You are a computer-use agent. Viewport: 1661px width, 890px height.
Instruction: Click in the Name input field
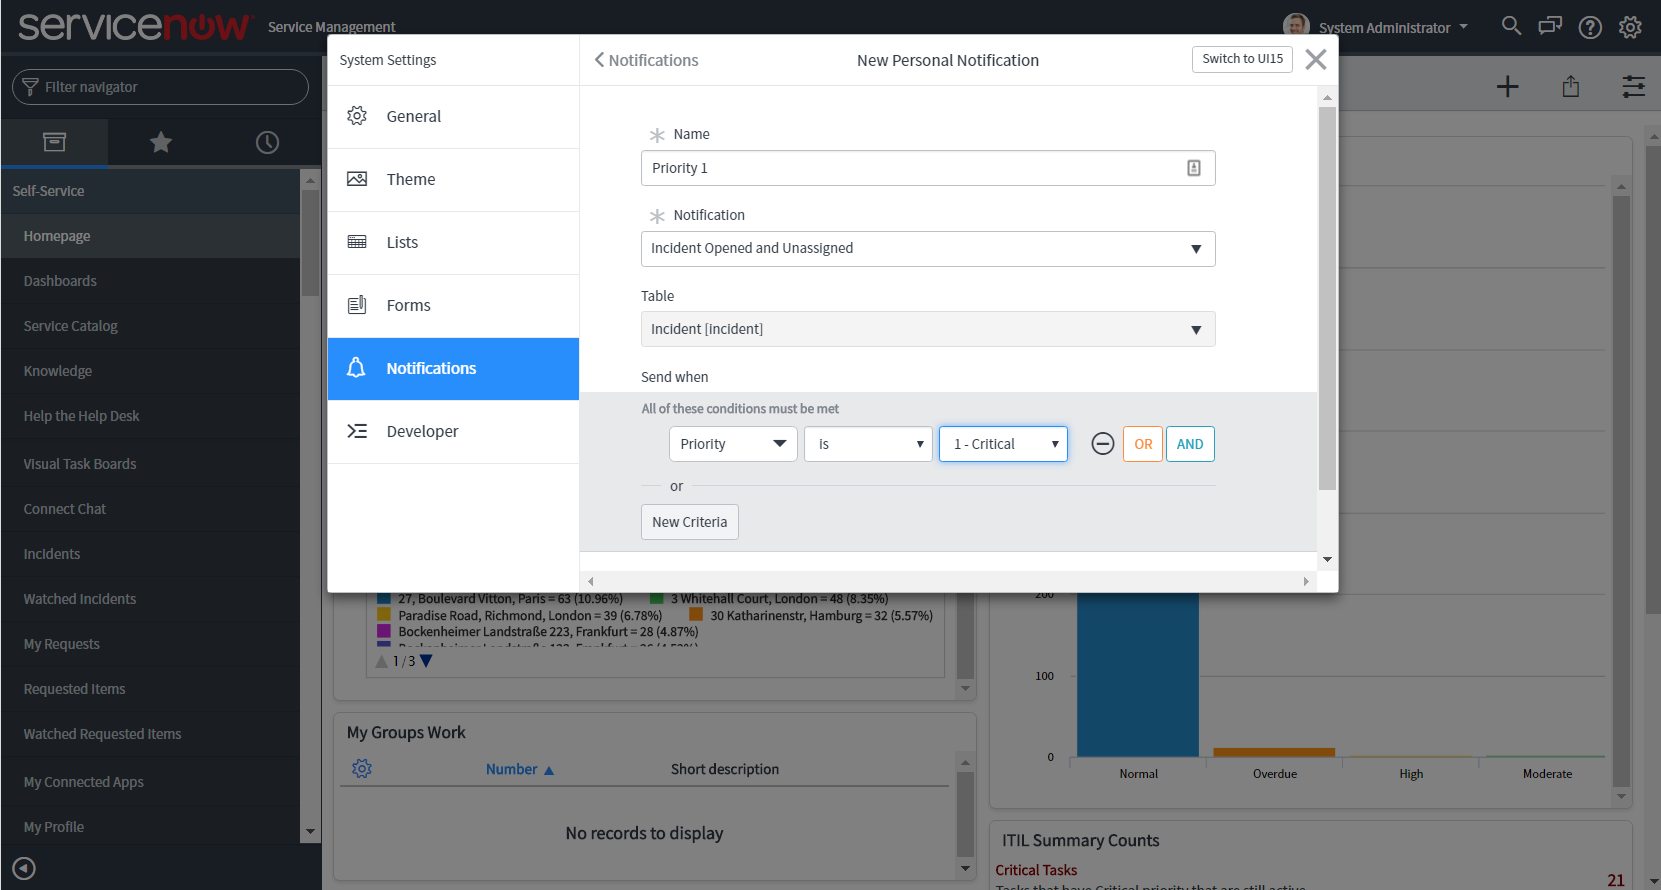(928, 168)
